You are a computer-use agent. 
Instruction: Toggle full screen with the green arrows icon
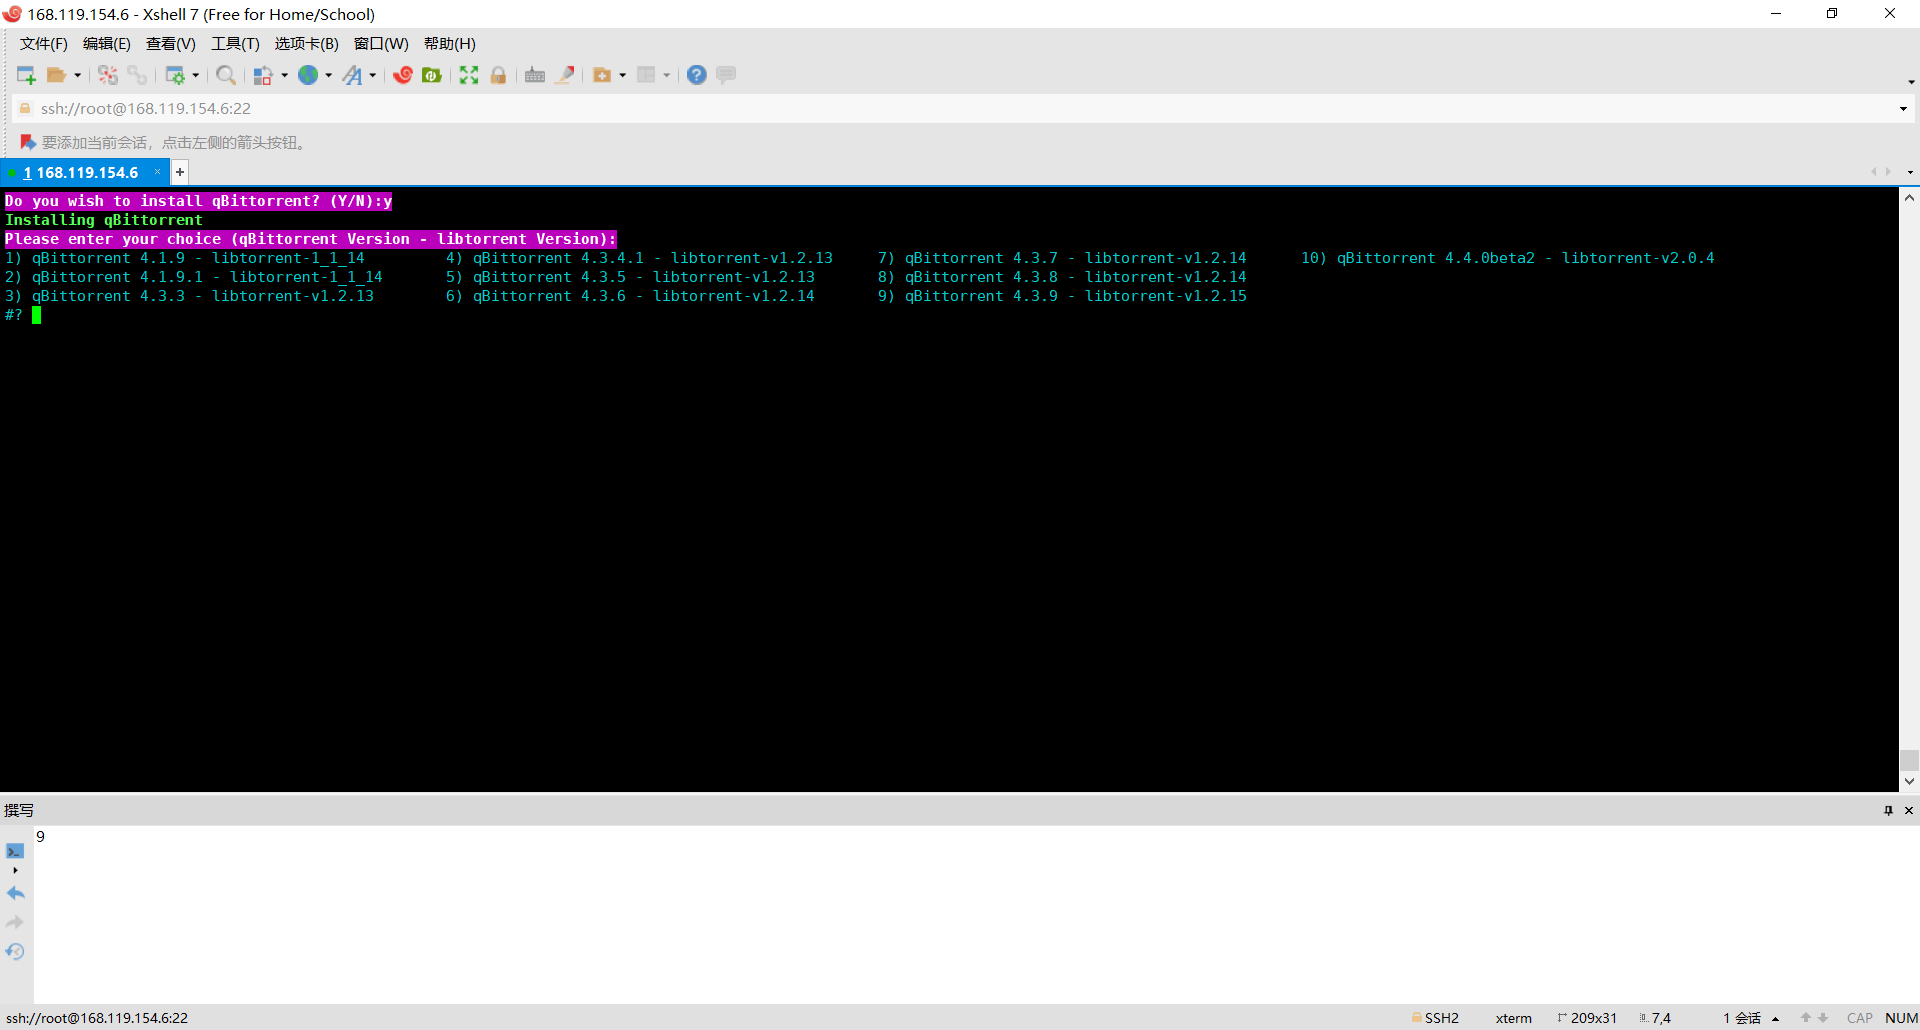[469, 75]
